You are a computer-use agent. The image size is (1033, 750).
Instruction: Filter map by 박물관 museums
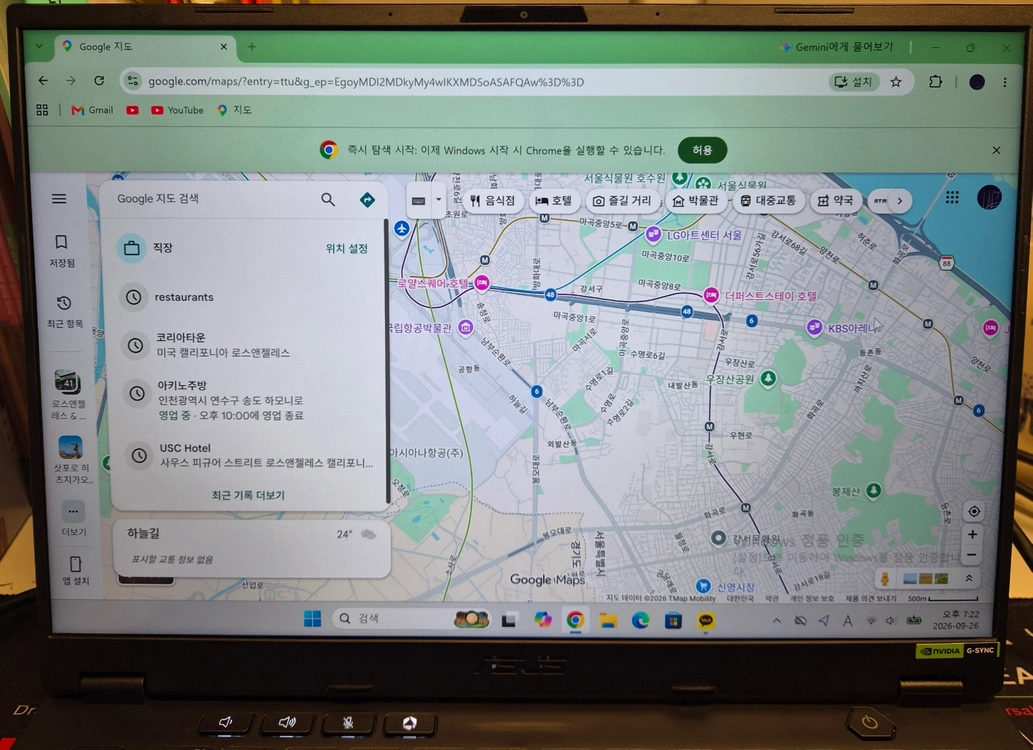[x=696, y=200]
